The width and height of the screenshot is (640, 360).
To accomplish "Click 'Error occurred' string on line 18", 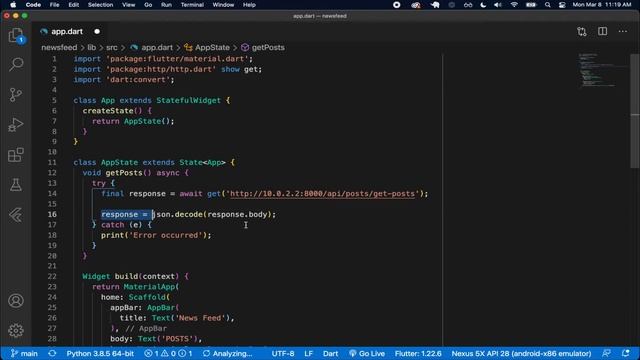I will point(166,236).
